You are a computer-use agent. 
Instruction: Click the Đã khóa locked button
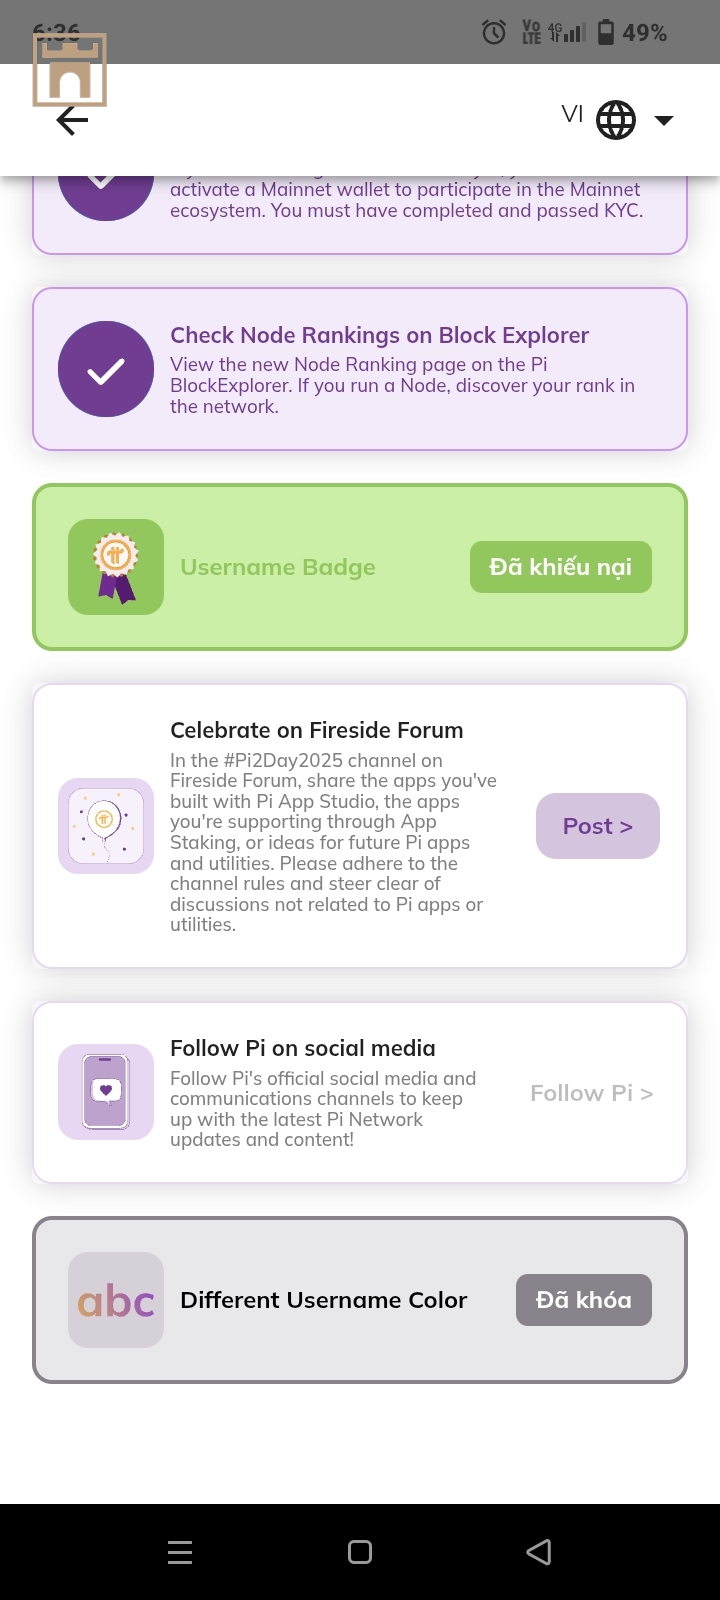click(x=584, y=1300)
